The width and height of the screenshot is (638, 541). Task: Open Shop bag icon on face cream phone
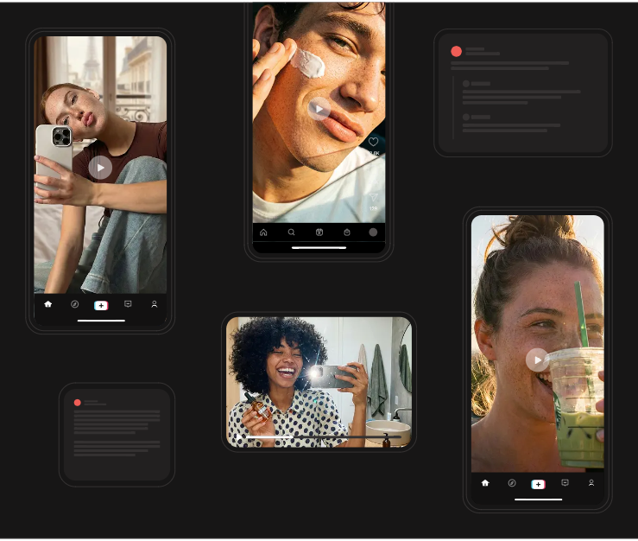coord(347,232)
